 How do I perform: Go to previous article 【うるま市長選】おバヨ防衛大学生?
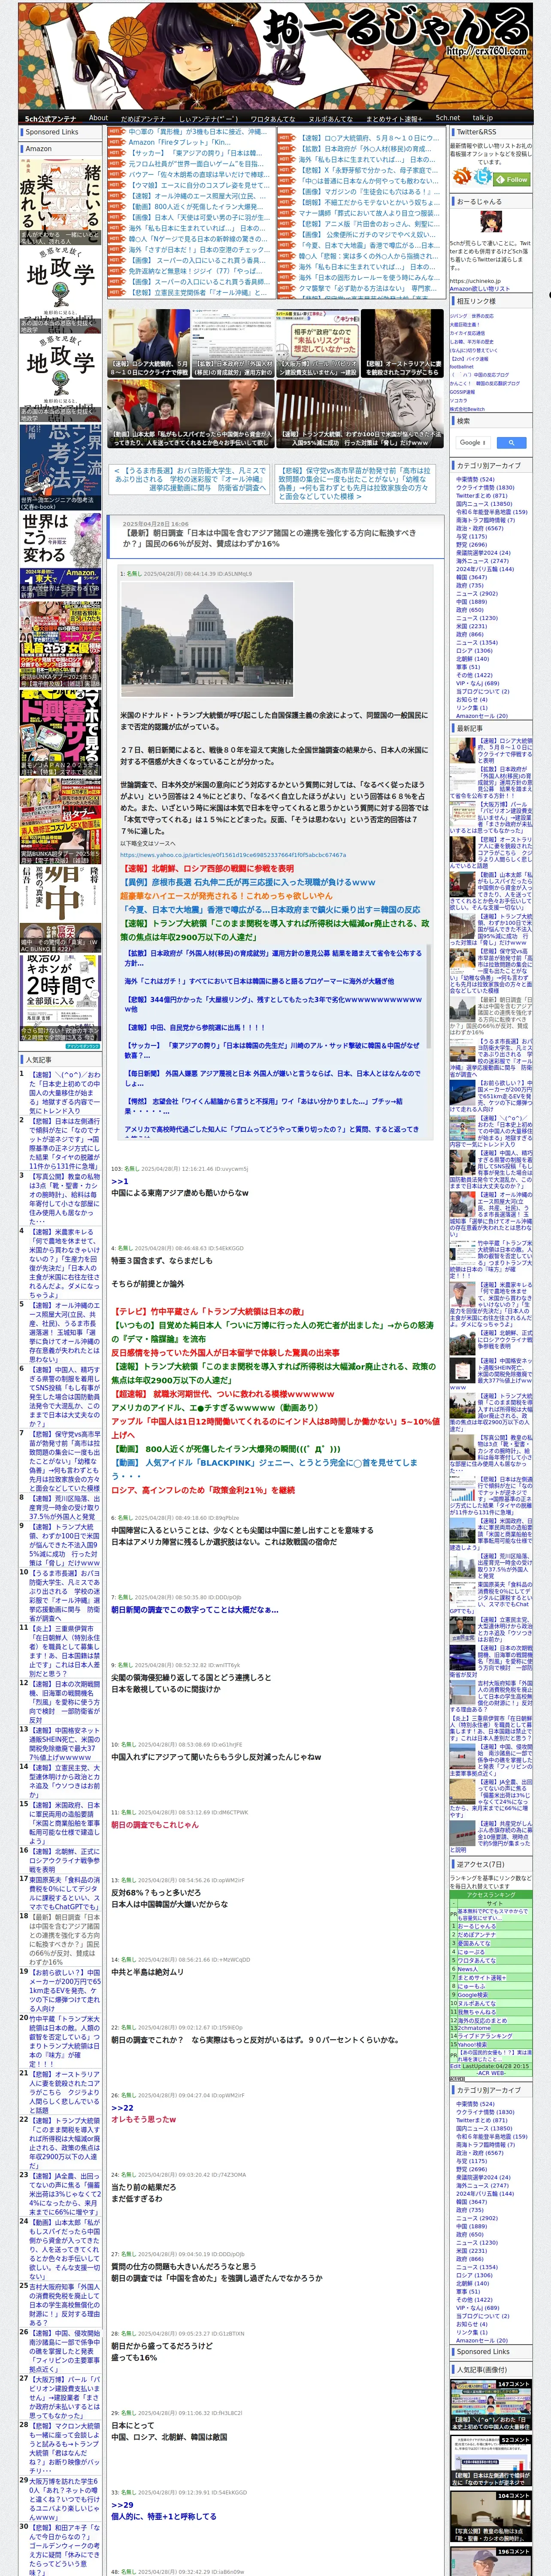[190, 479]
